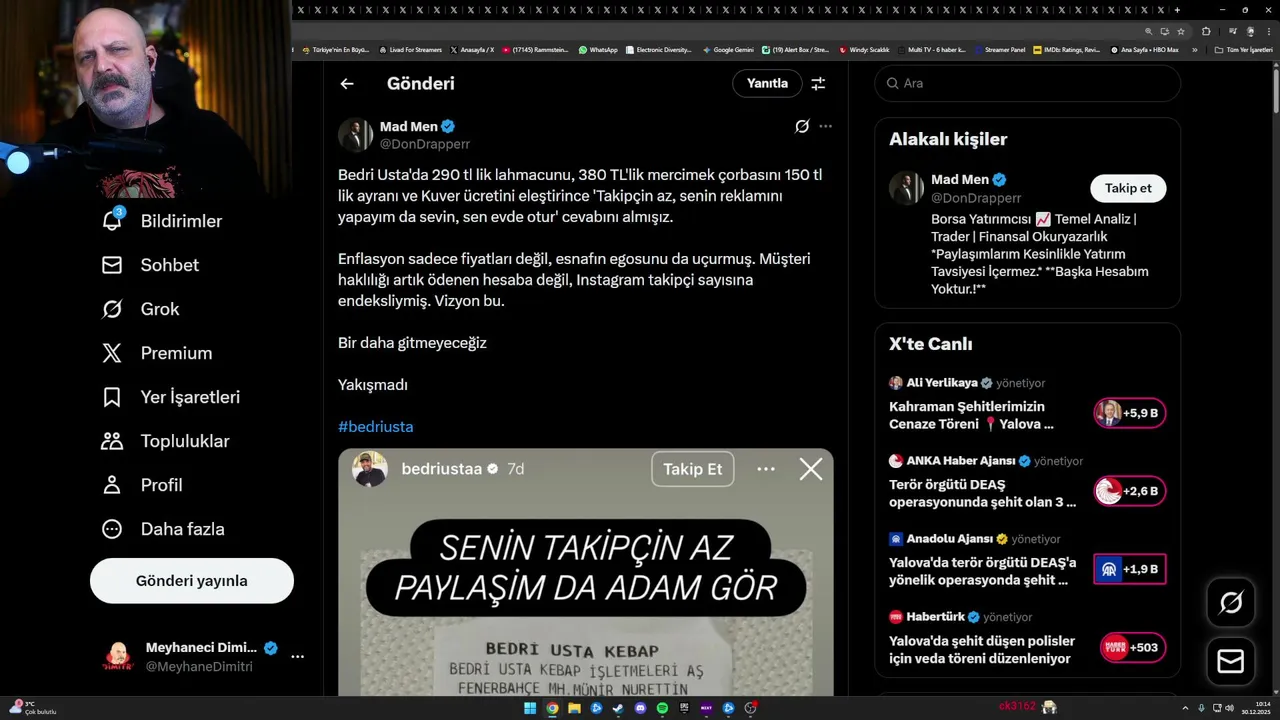Open Premium in sidebar
The width and height of the screenshot is (1280, 720).
click(x=157, y=353)
